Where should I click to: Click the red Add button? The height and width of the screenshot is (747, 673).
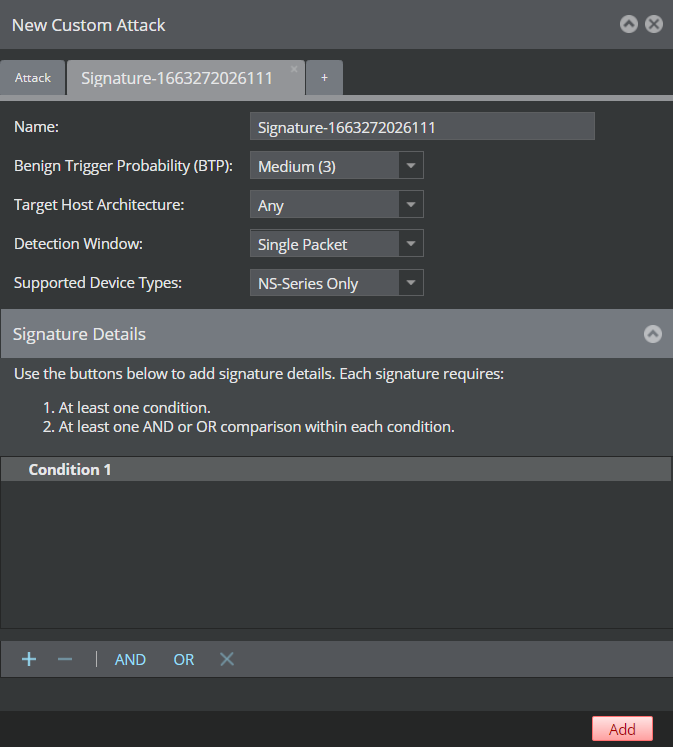(622, 729)
